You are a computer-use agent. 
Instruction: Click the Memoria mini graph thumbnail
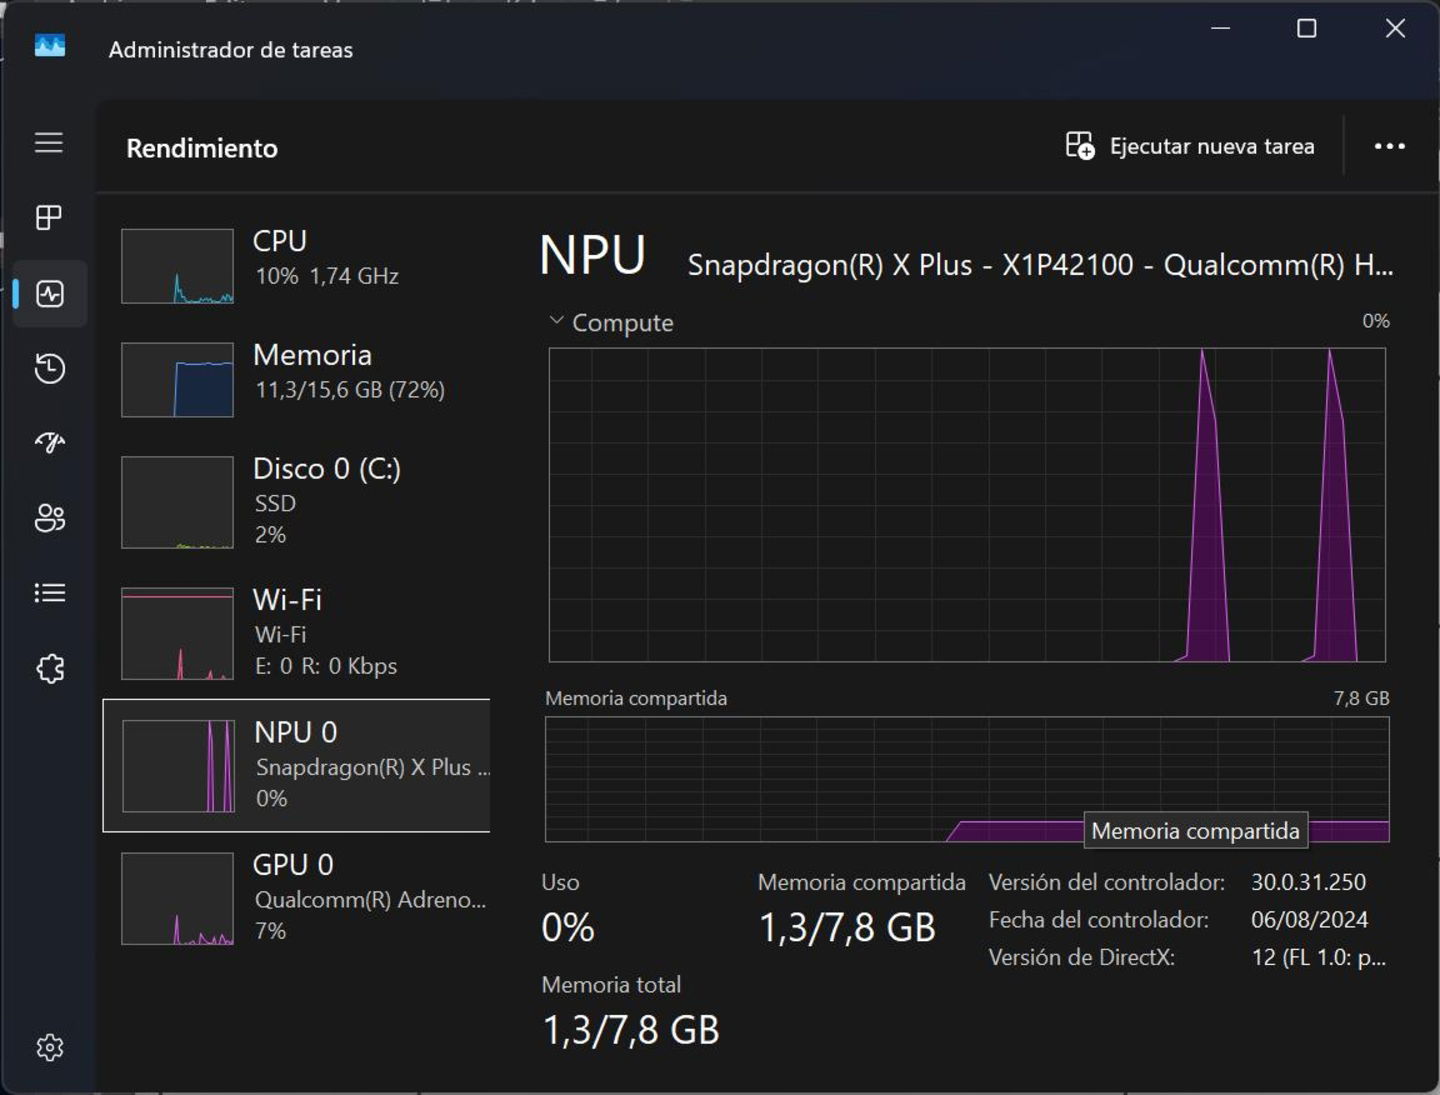pos(177,380)
